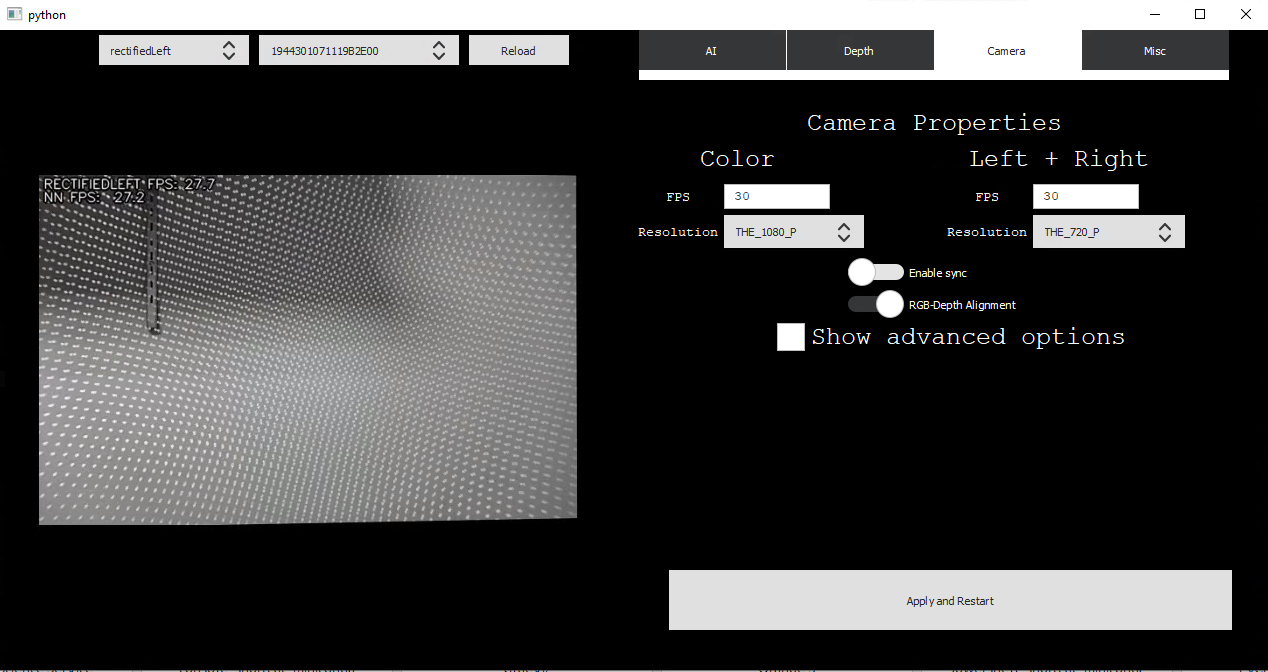The image size is (1268, 672).
Task: Check the Show advanced options box
Action: click(x=791, y=337)
